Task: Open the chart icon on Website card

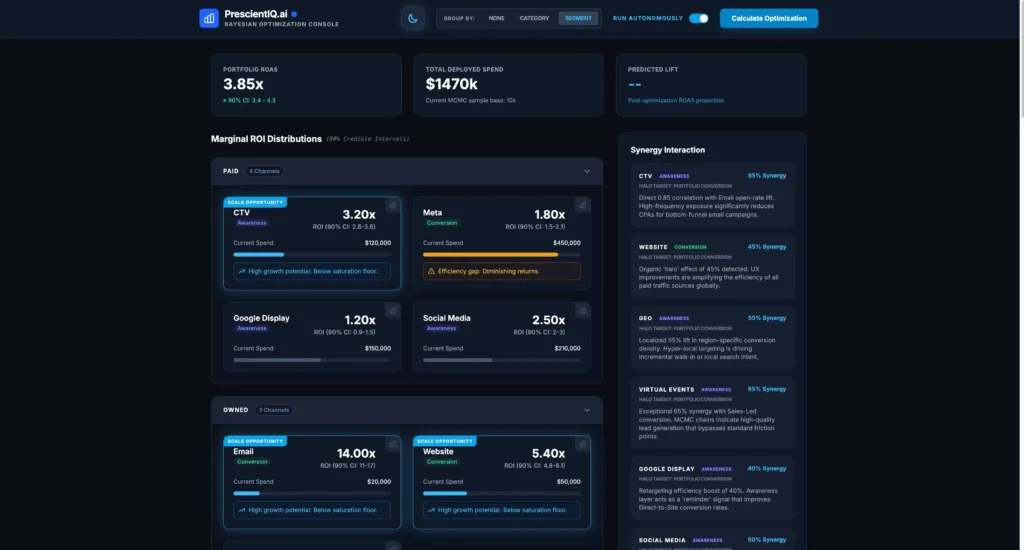Action: [x=581, y=444]
